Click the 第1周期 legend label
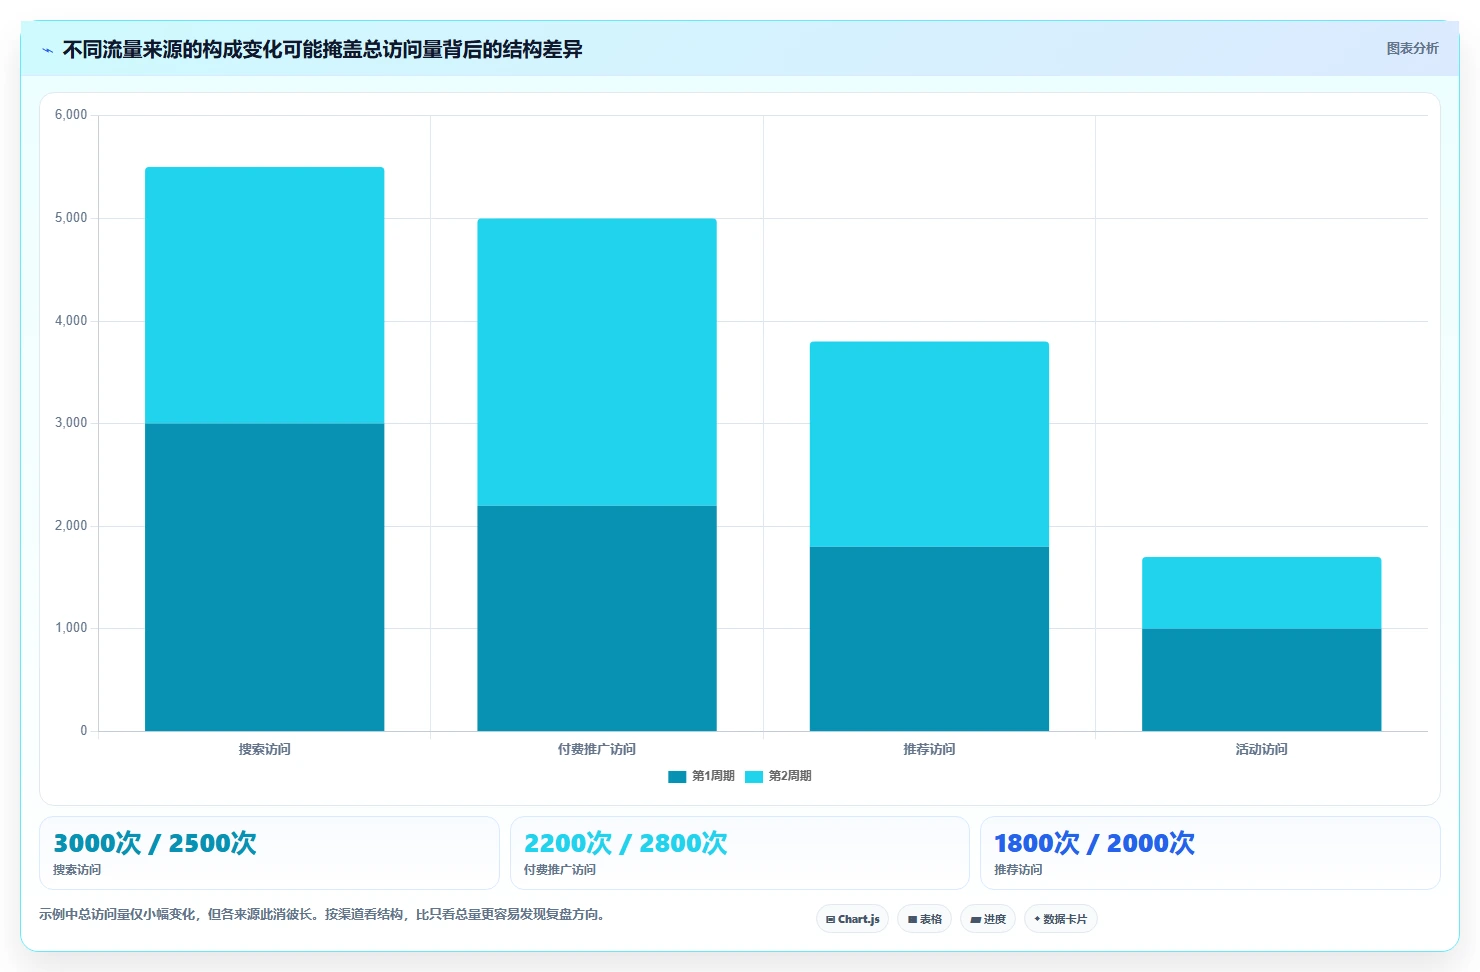 713,776
